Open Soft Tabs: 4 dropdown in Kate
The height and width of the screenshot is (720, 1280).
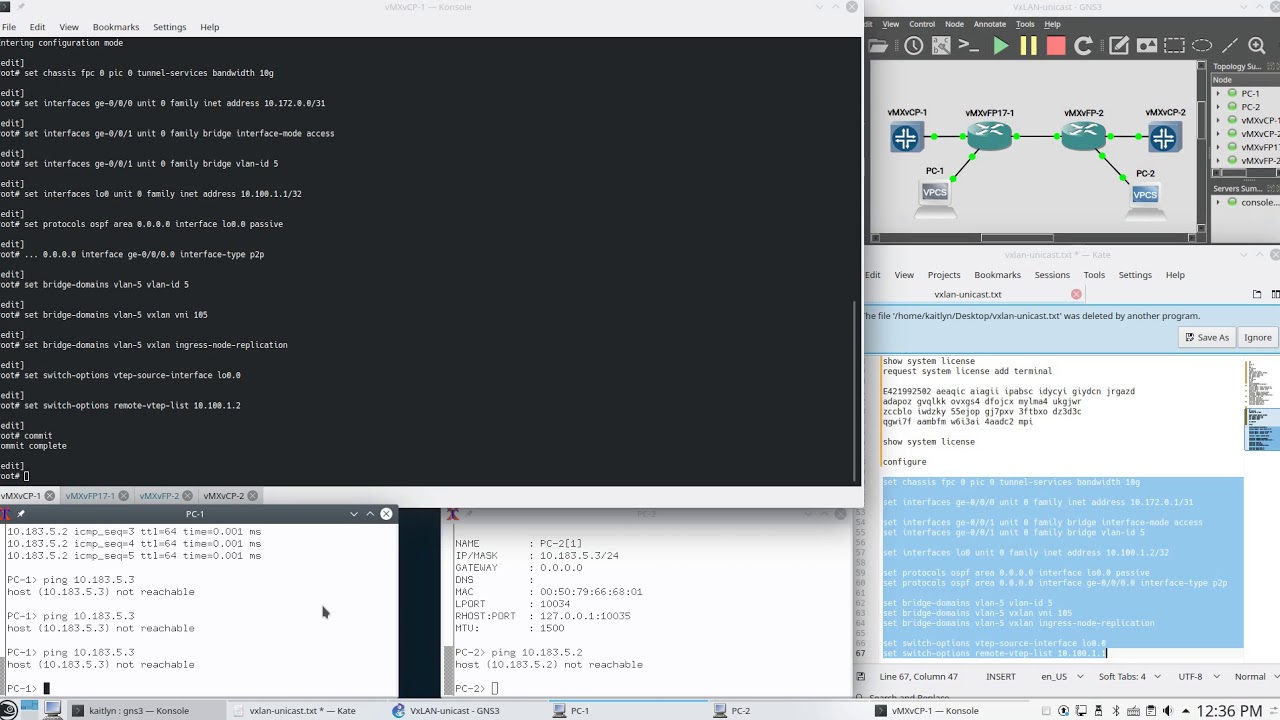1128,677
